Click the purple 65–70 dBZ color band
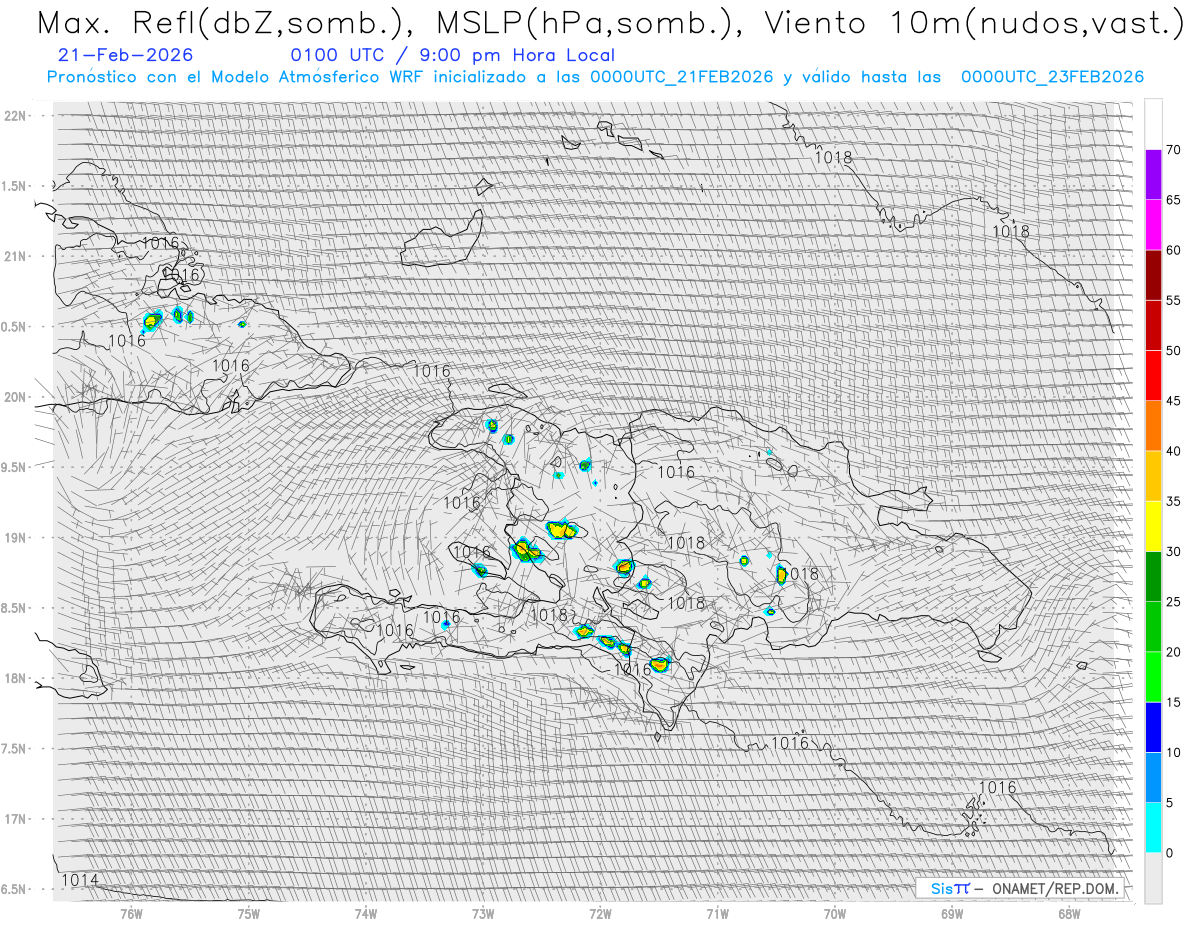This screenshot has height=927, width=1200. pos(1153,175)
